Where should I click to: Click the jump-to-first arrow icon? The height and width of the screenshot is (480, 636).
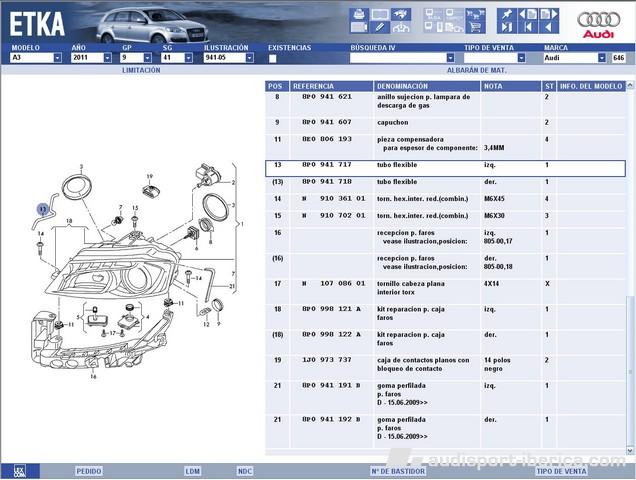528,28
